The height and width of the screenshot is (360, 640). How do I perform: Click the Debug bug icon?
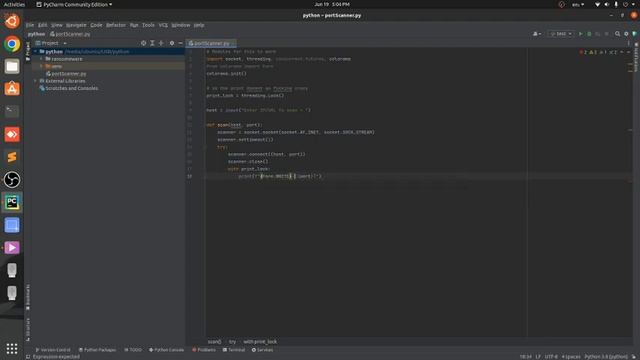pos(589,34)
